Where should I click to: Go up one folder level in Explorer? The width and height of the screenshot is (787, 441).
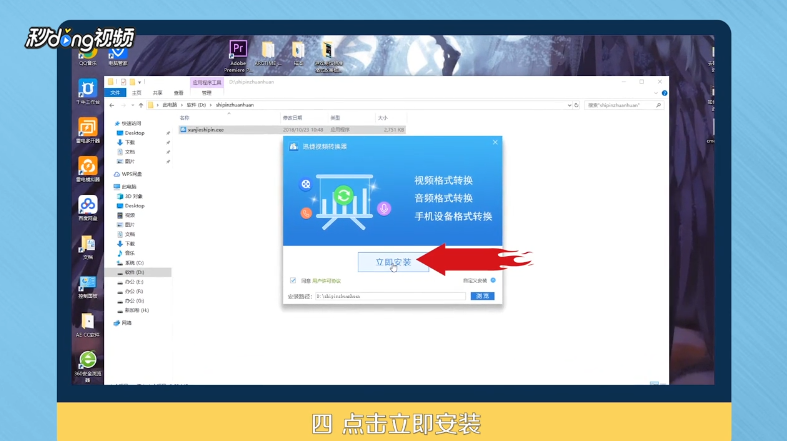click(x=141, y=105)
